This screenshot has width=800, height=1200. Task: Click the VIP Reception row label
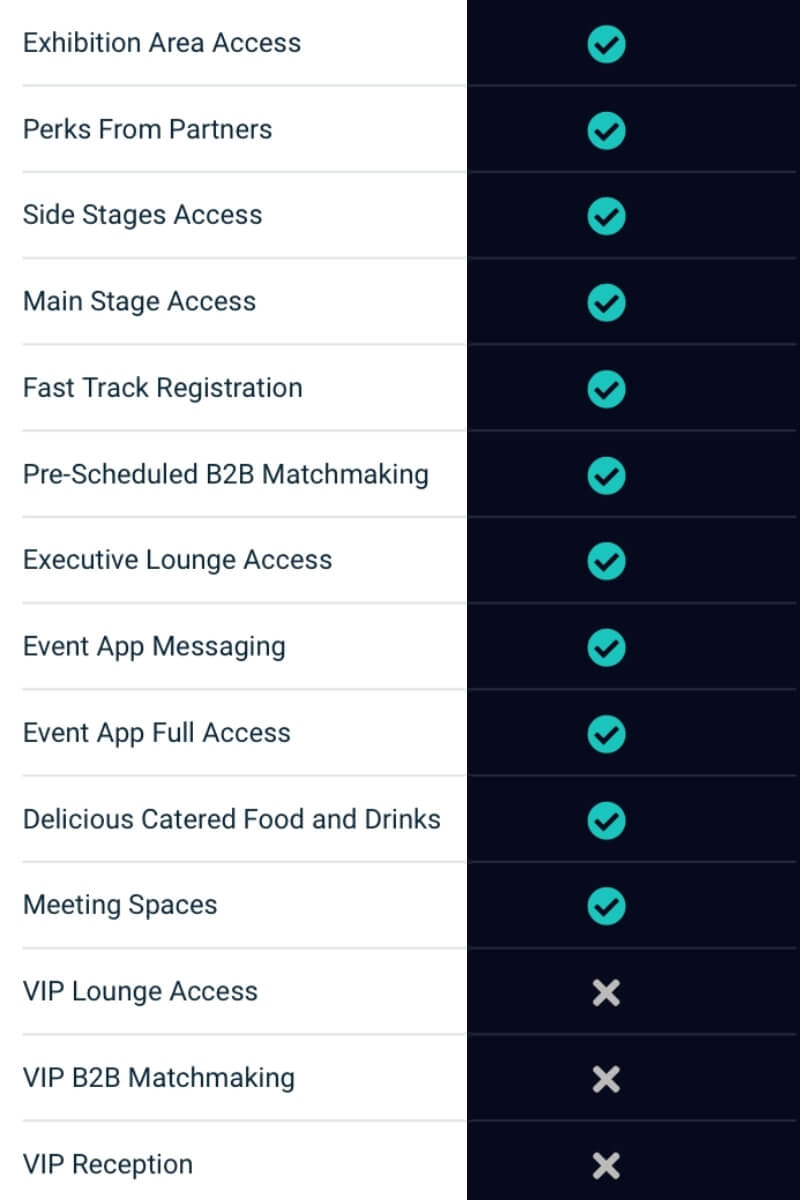[x=108, y=1164]
